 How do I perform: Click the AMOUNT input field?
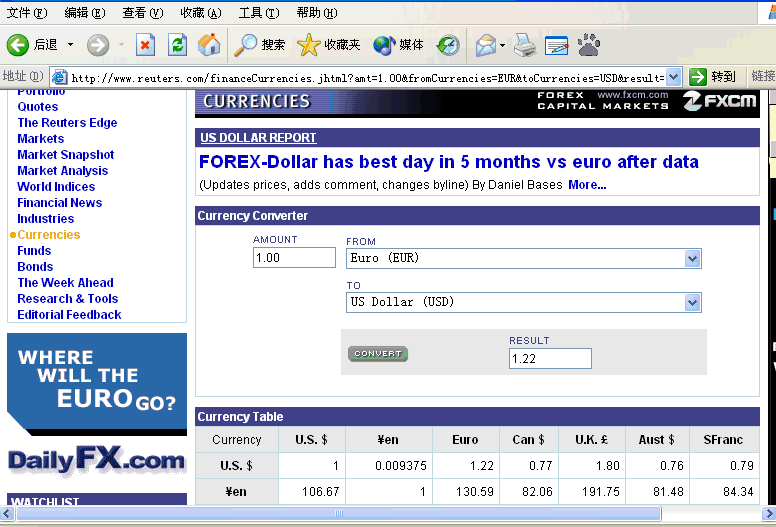(294, 258)
